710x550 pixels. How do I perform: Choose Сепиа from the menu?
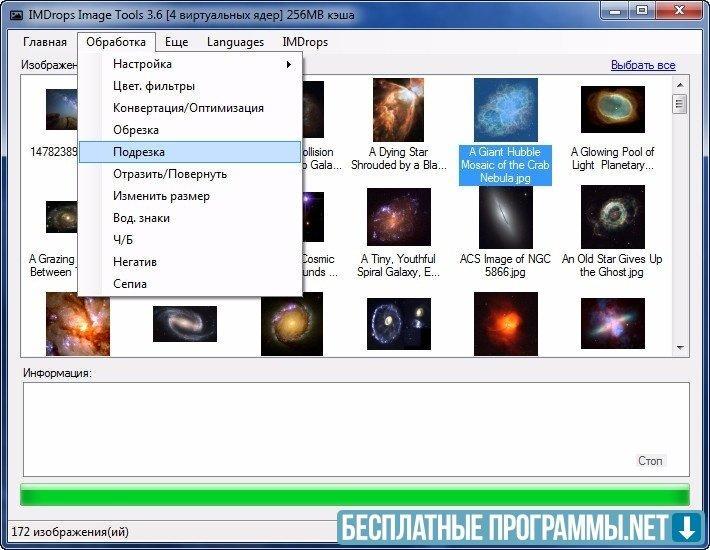point(190,284)
